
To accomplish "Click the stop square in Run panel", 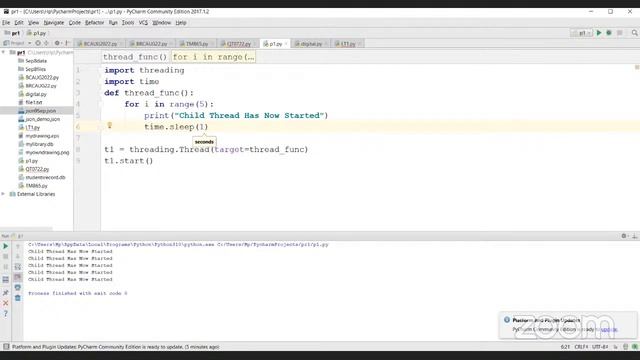I will point(6,257).
